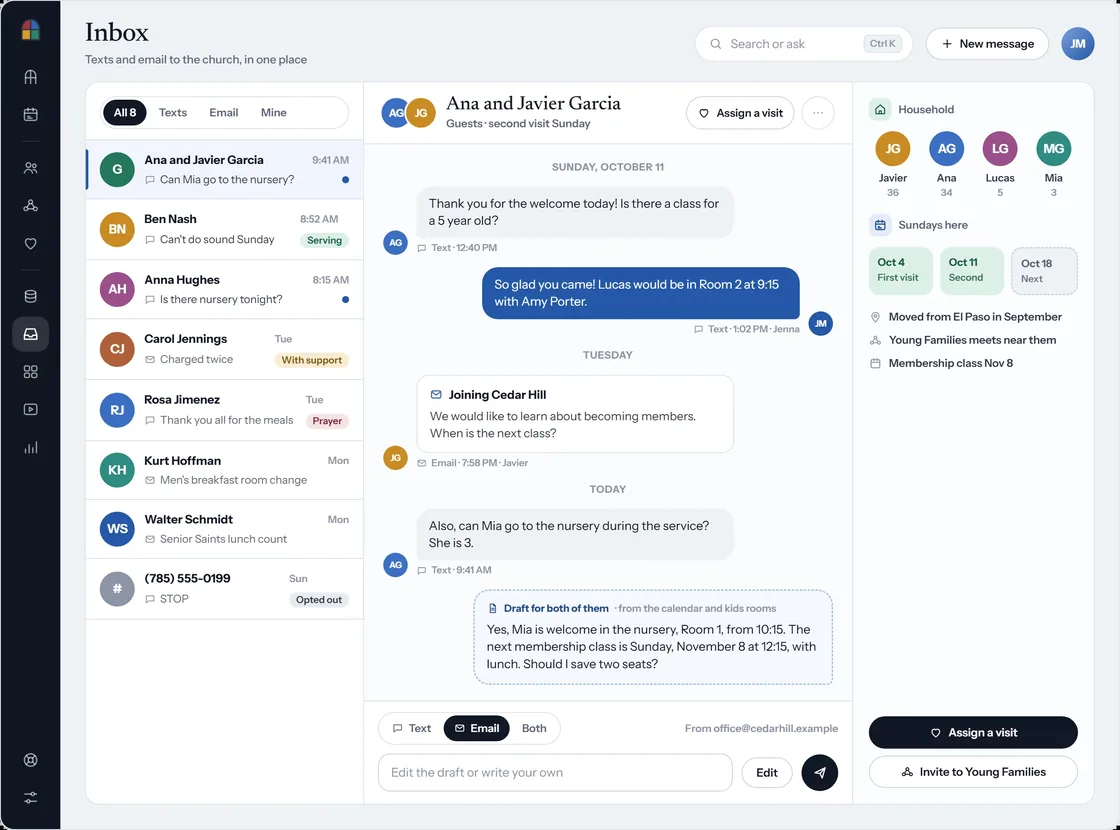Screen dimensions: 1120x830
Task: Choose Email as reply channel
Action: pyautogui.click(x=476, y=728)
